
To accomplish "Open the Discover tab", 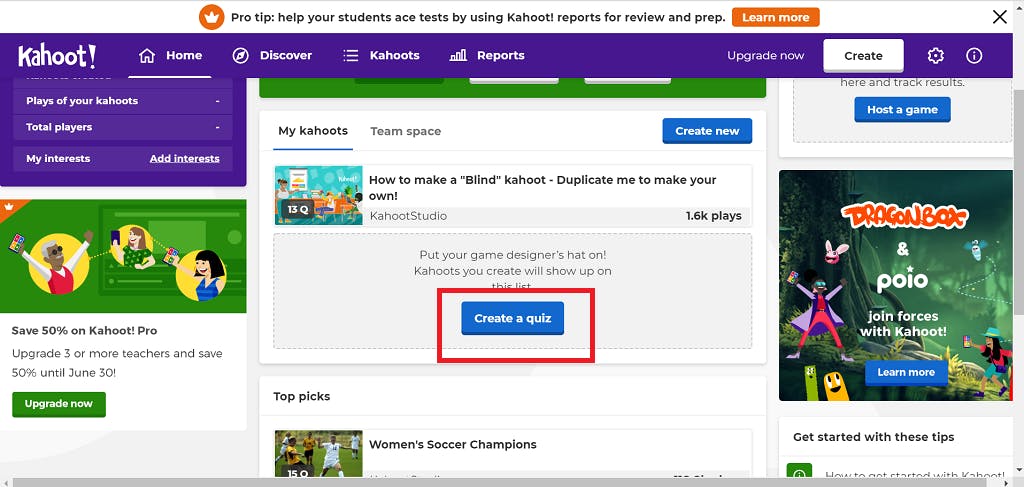I will click(272, 55).
